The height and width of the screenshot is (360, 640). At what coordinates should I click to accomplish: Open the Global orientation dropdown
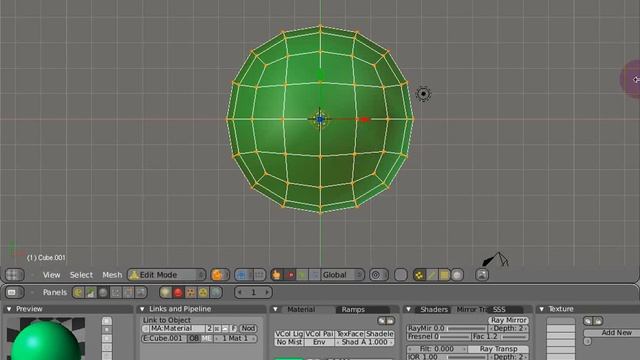pos(342,275)
